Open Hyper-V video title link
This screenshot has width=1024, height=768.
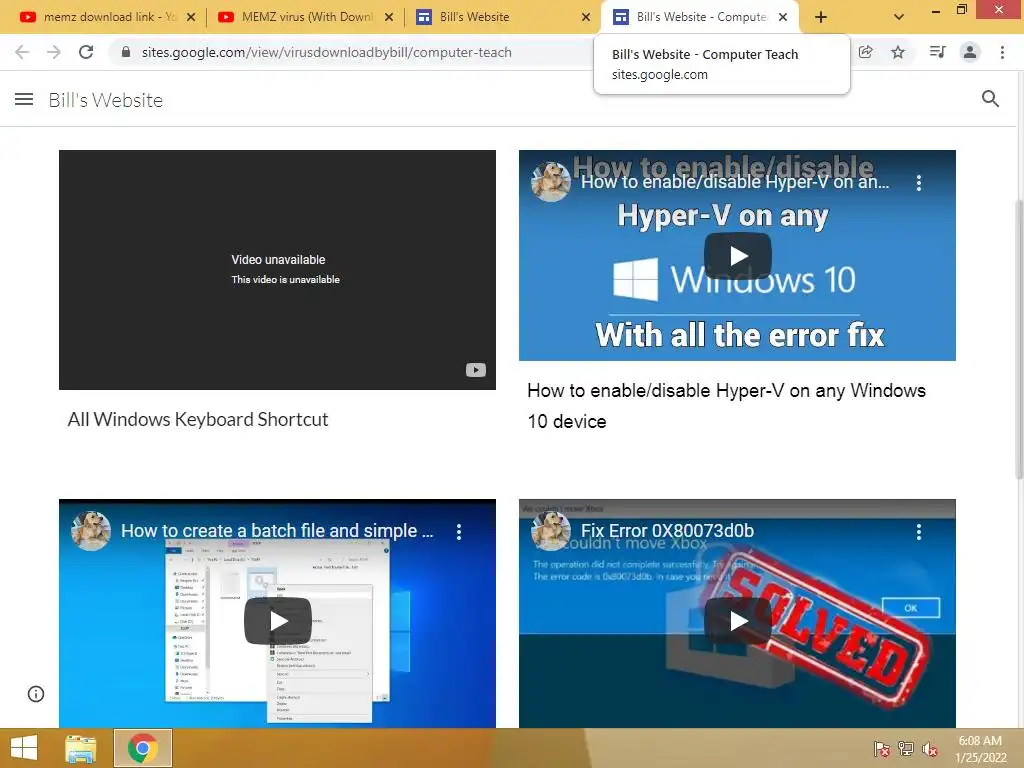[735, 182]
